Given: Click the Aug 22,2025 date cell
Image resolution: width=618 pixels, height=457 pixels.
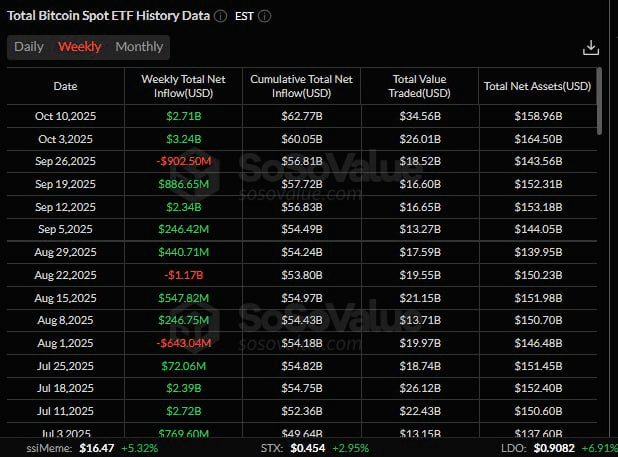Looking at the screenshot, I should tap(65, 274).
